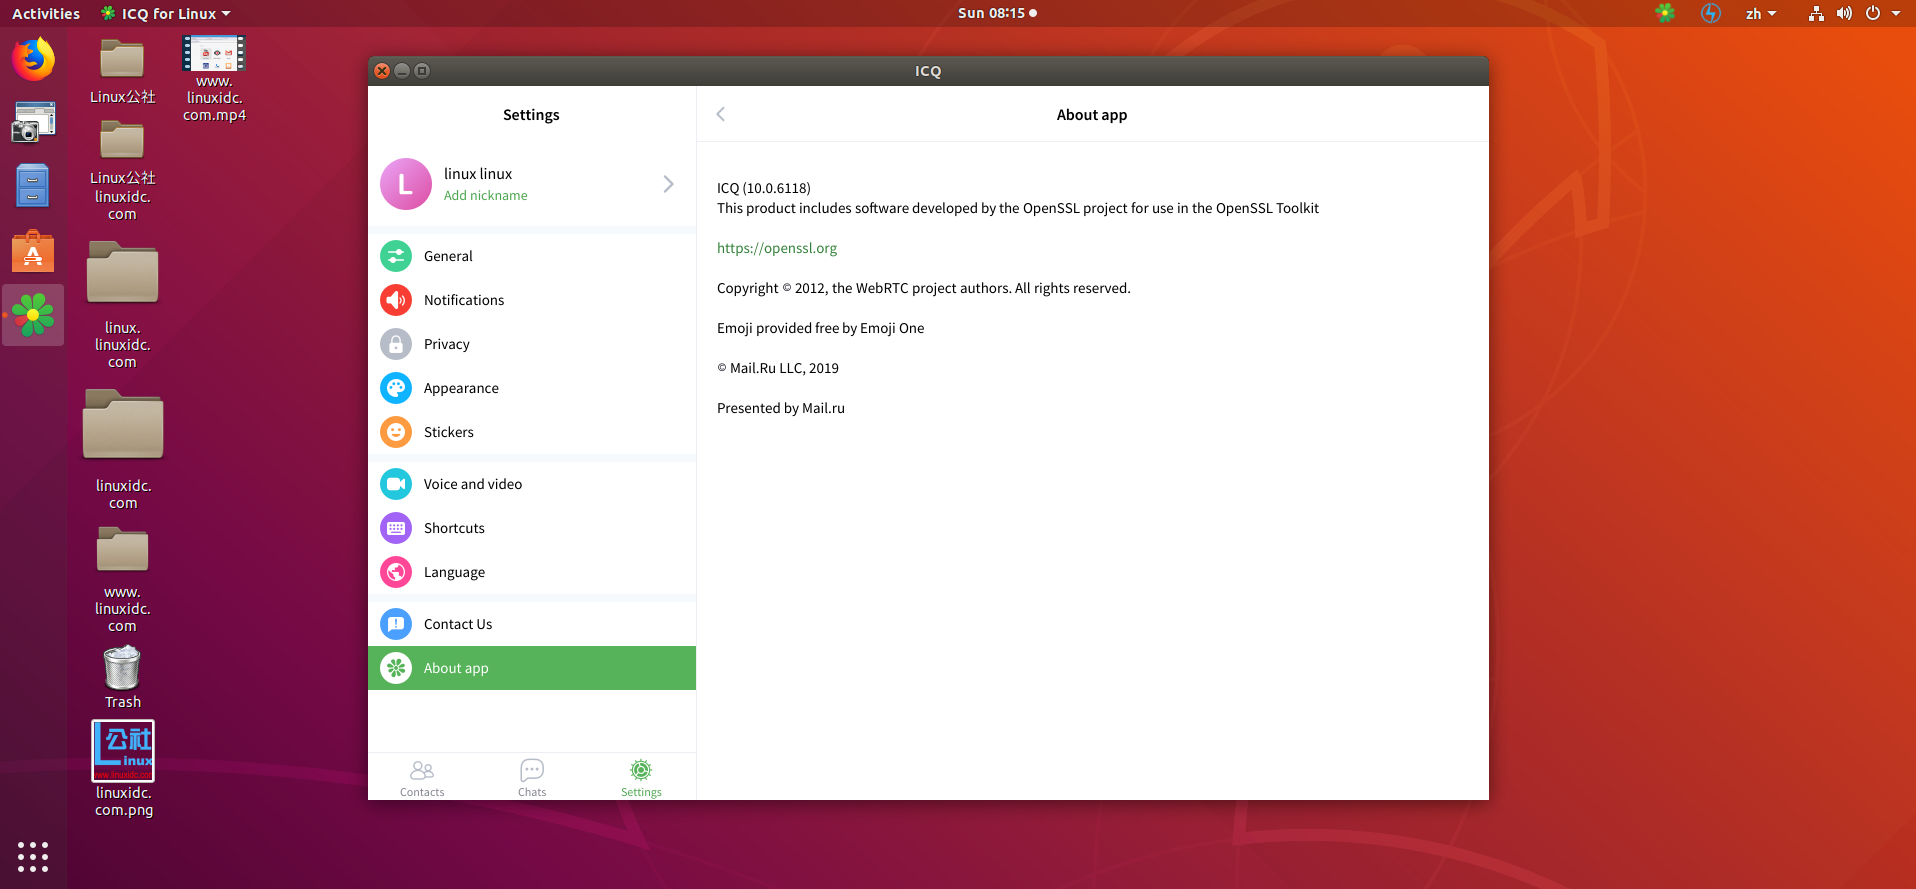Click the linux linux profile avatar
The height and width of the screenshot is (889, 1916).
point(406,184)
